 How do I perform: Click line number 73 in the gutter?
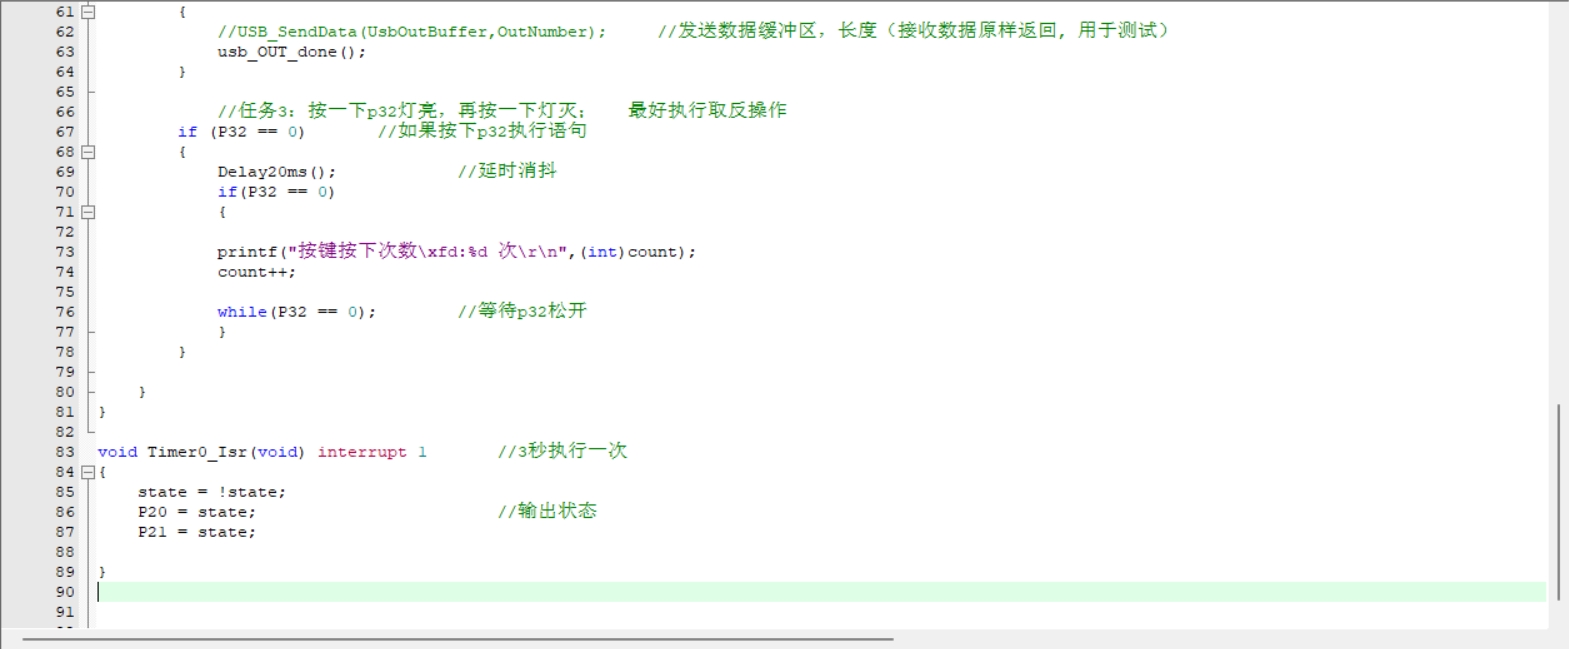click(x=65, y=252)
